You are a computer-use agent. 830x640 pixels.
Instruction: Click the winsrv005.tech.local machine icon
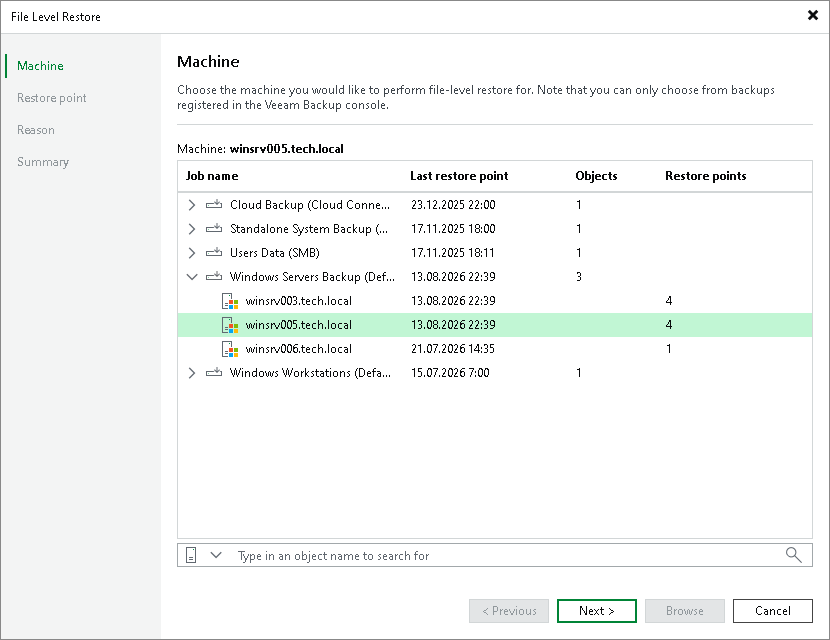(230, 325)
